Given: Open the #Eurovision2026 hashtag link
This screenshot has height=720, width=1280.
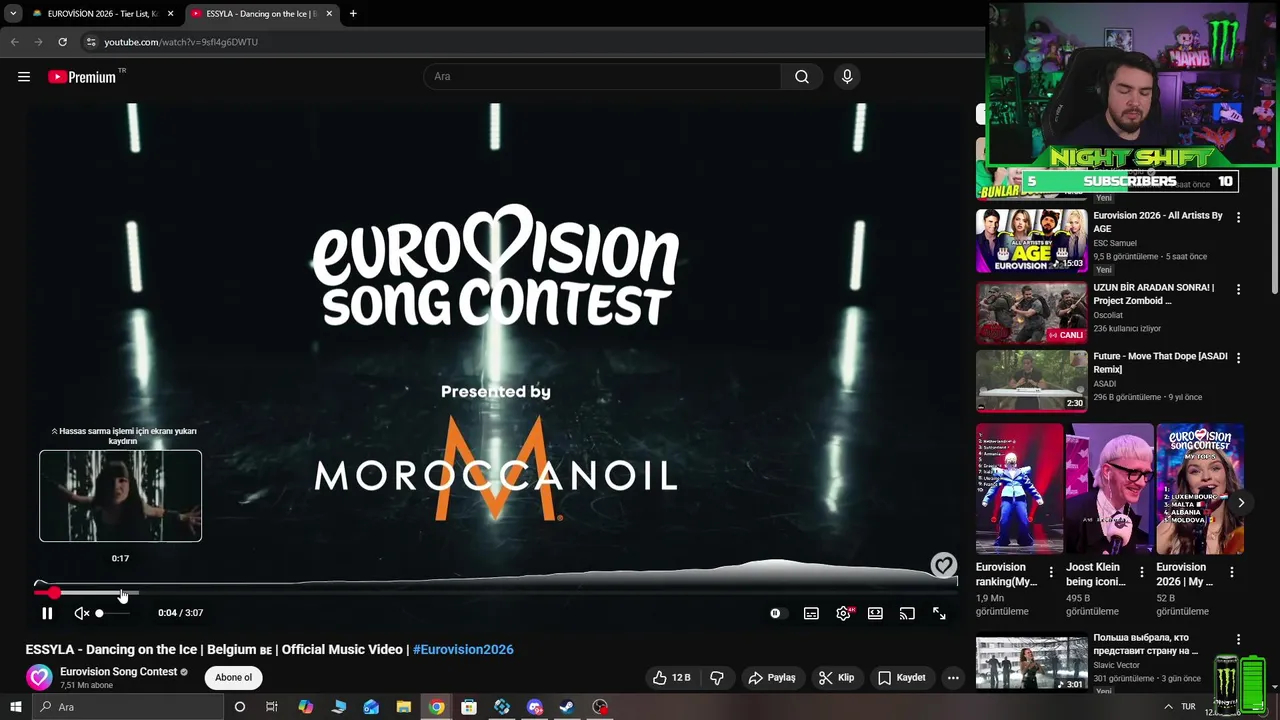Looking at the screenshot, I should (x=463, y=649).
